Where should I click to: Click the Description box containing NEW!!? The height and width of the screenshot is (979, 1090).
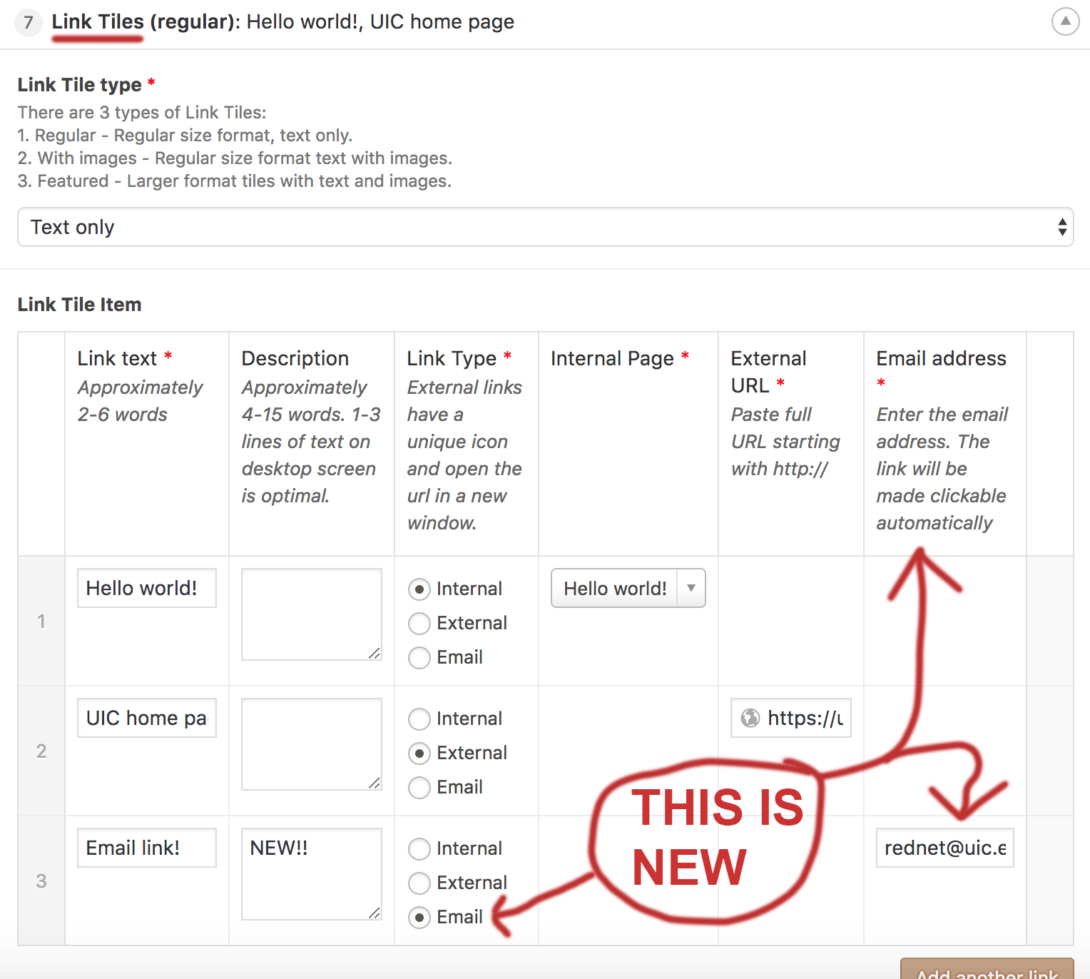point(310,873)
